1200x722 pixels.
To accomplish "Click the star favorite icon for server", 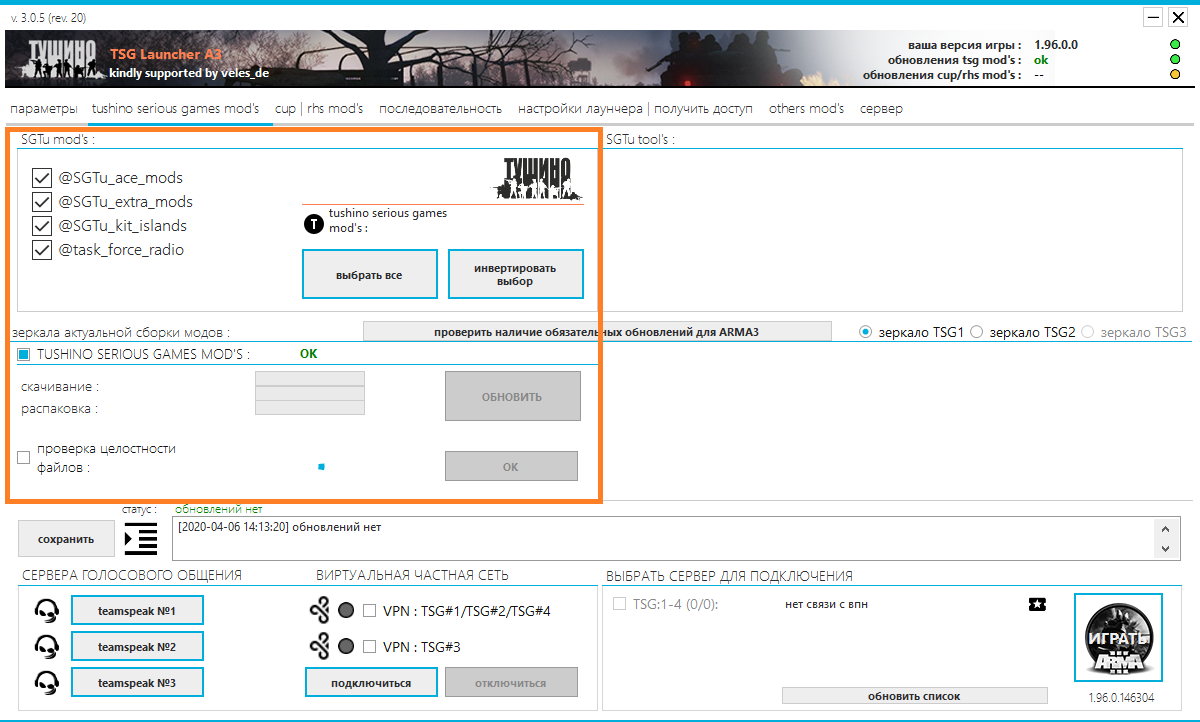I will click(1037, 604).
